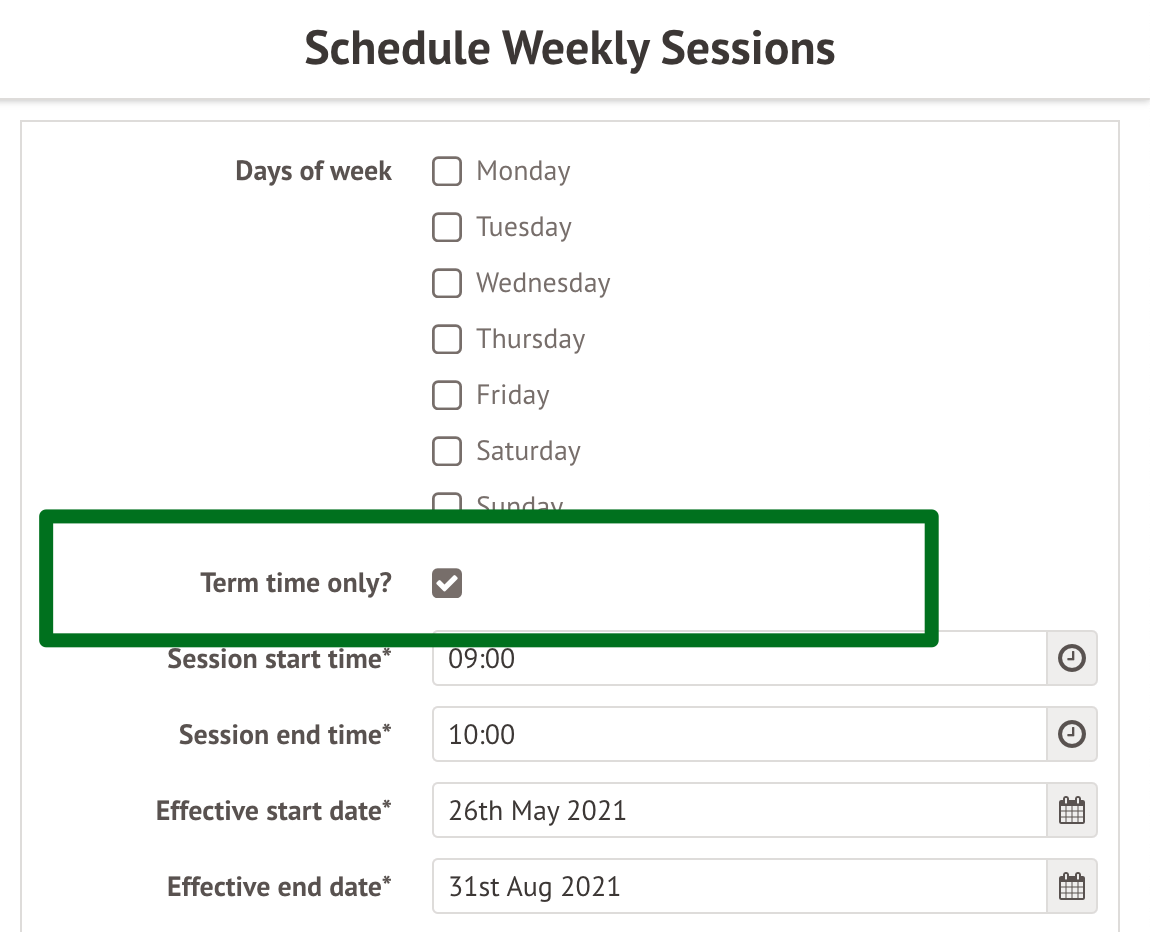Open the Session start time clock picker
The width and height of the screenshot is (1150, 932).
tap(1071, 659)
